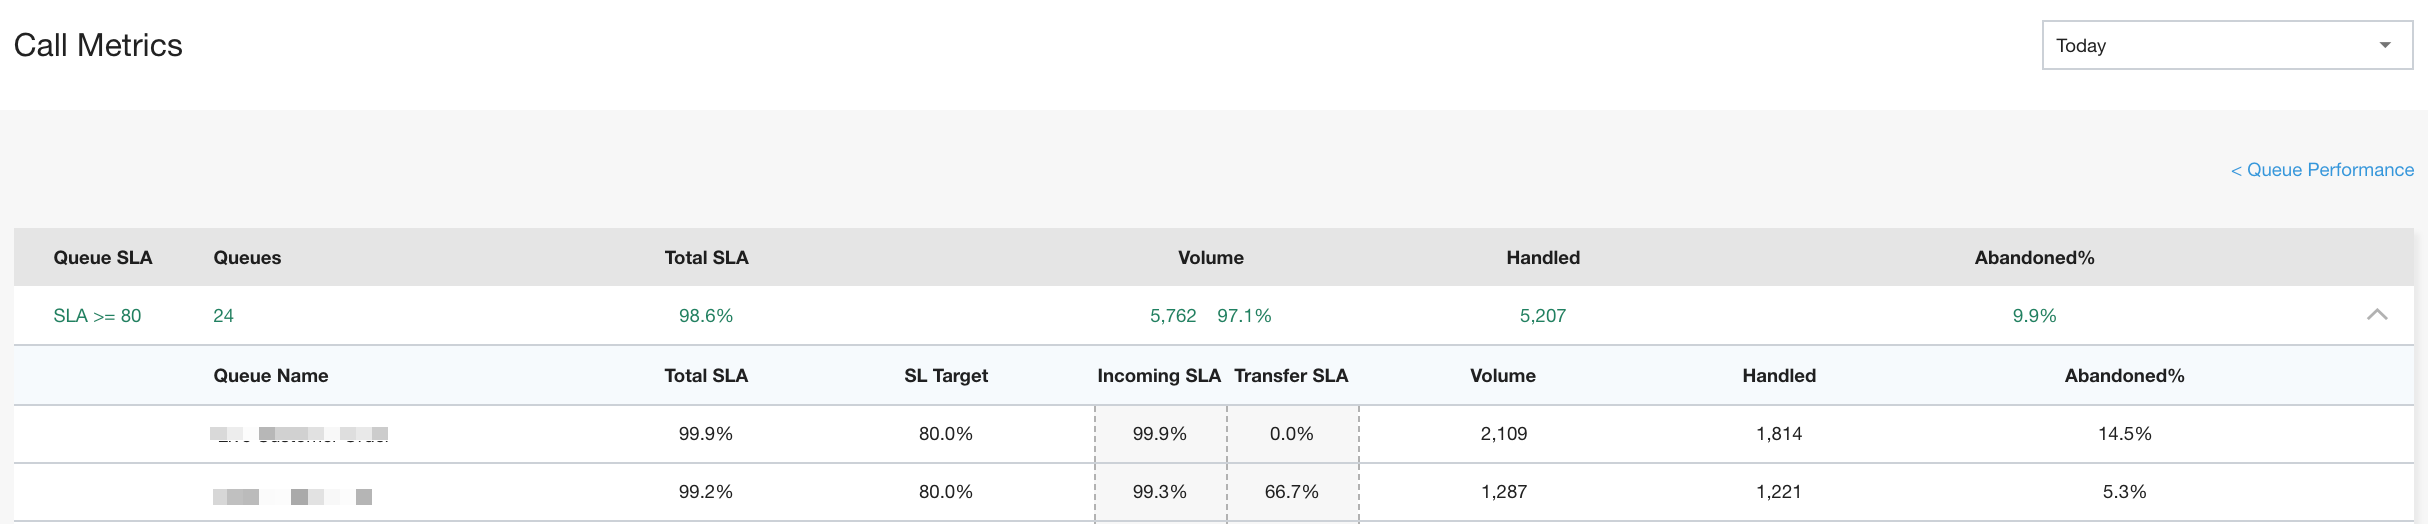
Task: Click the 5,207 handled summary value
Action: (1543, 316)
